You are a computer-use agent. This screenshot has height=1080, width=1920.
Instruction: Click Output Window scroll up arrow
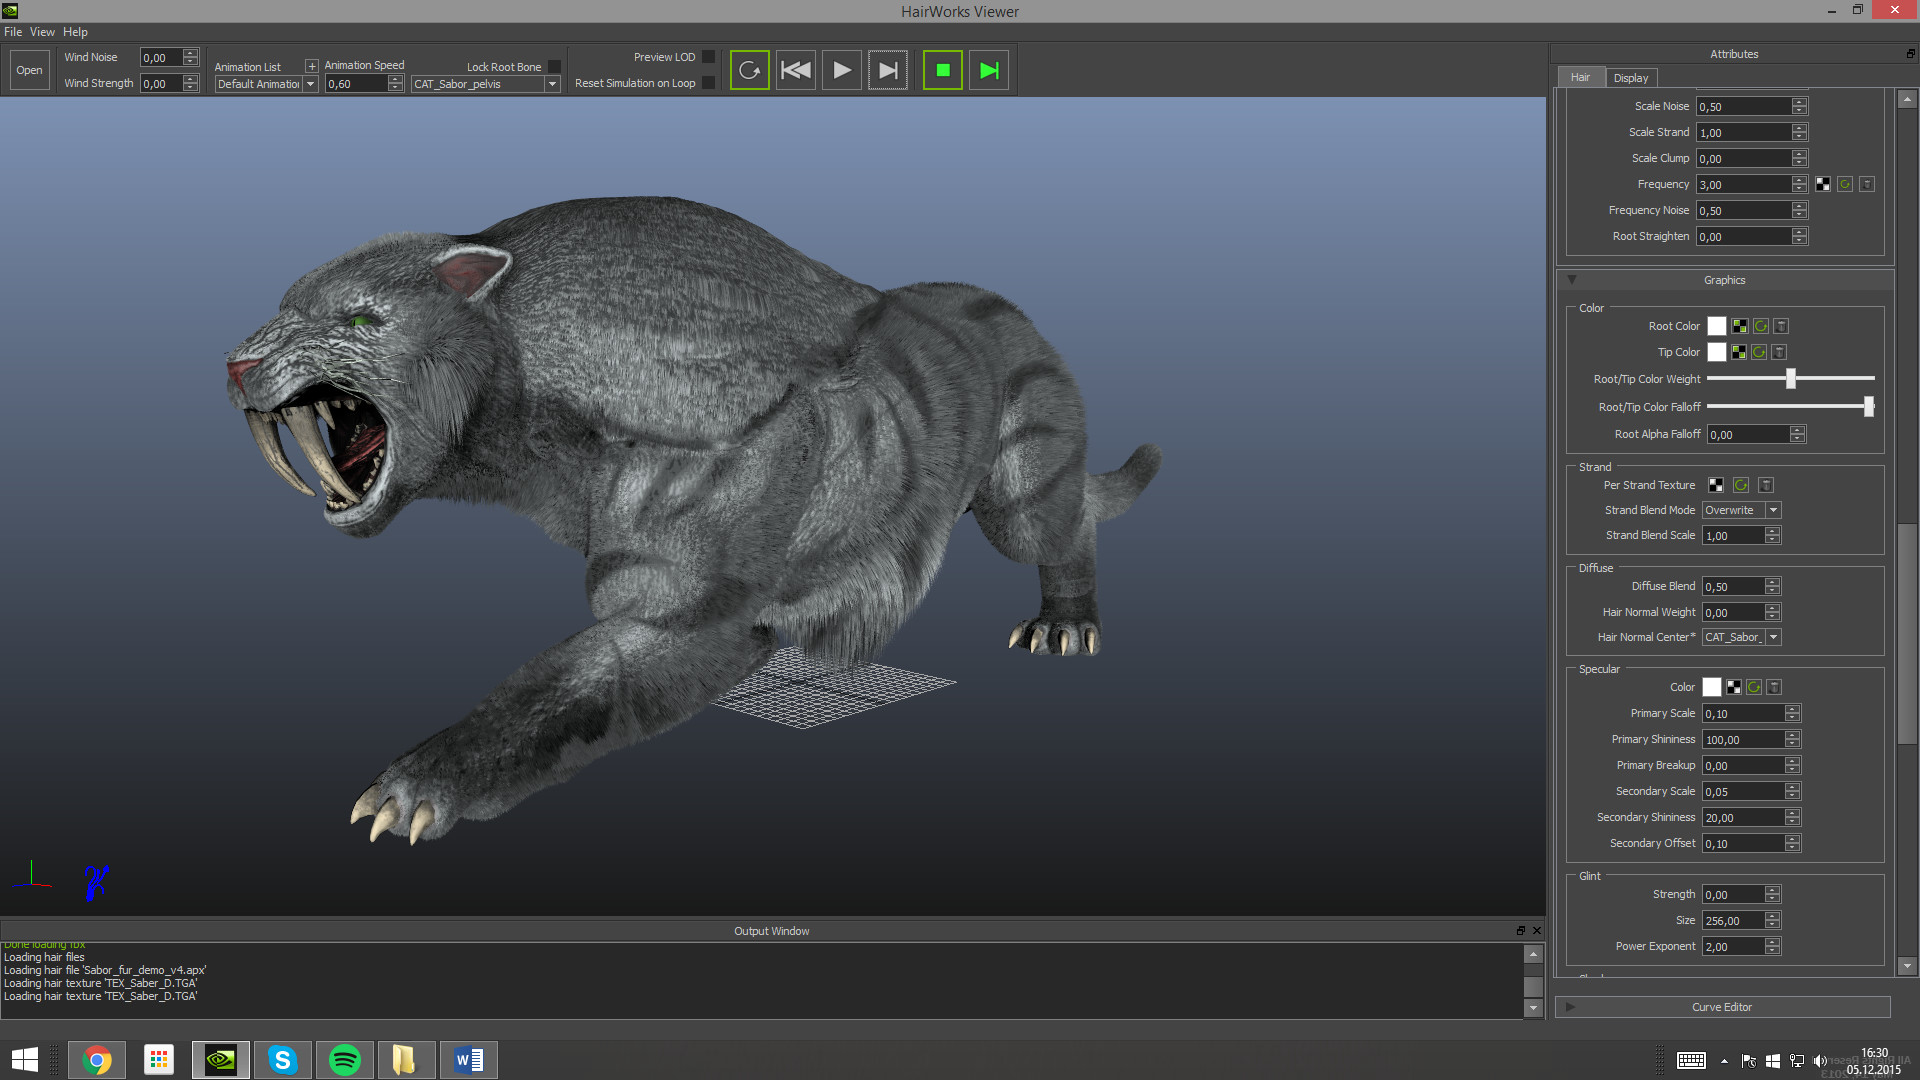[x=1533, y=954]
